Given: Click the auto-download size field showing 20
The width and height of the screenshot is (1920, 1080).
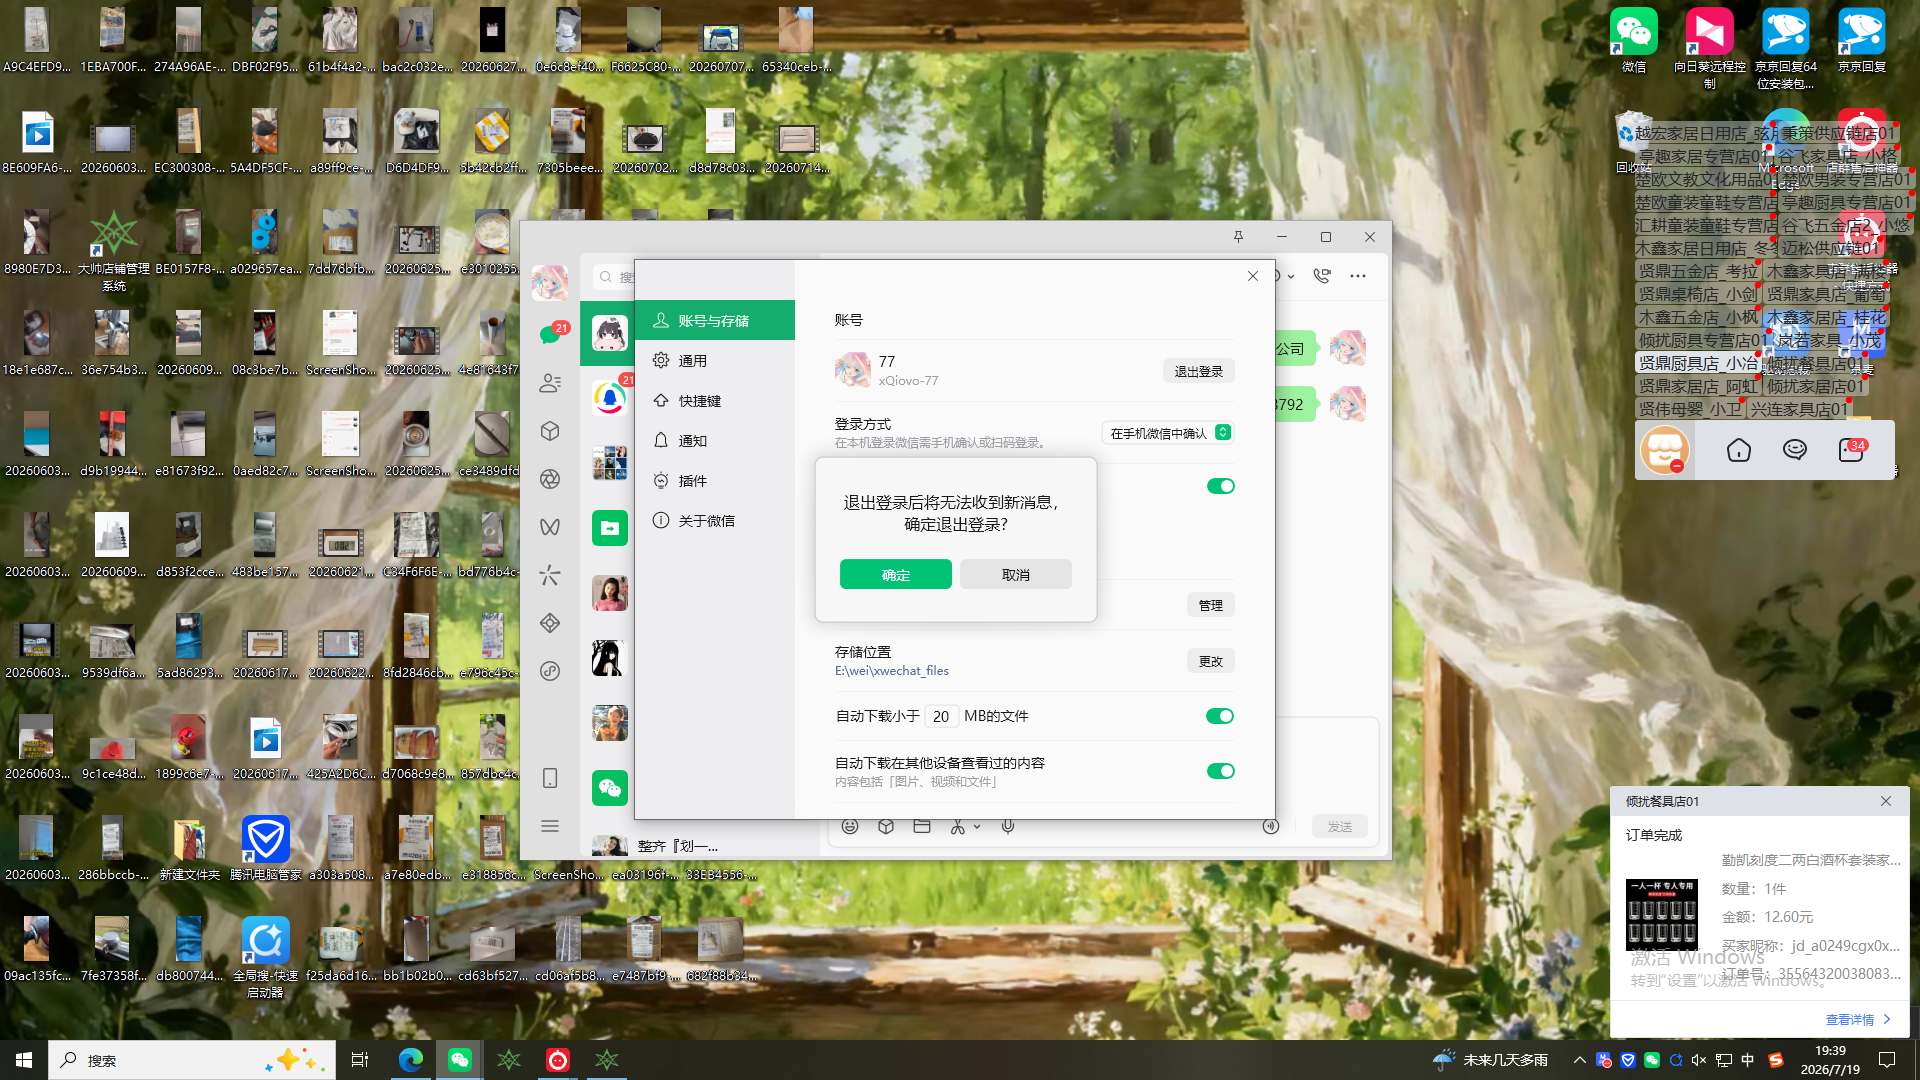Looking at the screenshot, I should (x=941, y=716).
